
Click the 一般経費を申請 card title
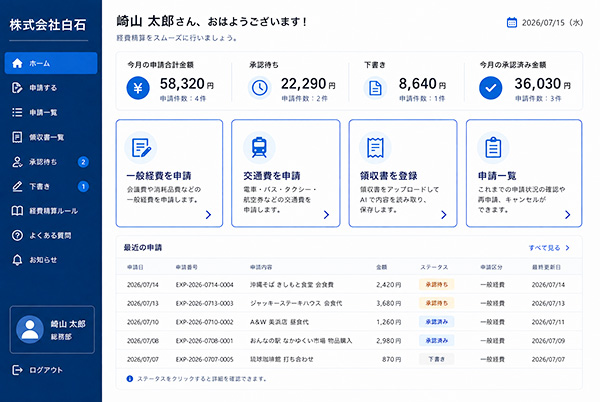[159, 176]
